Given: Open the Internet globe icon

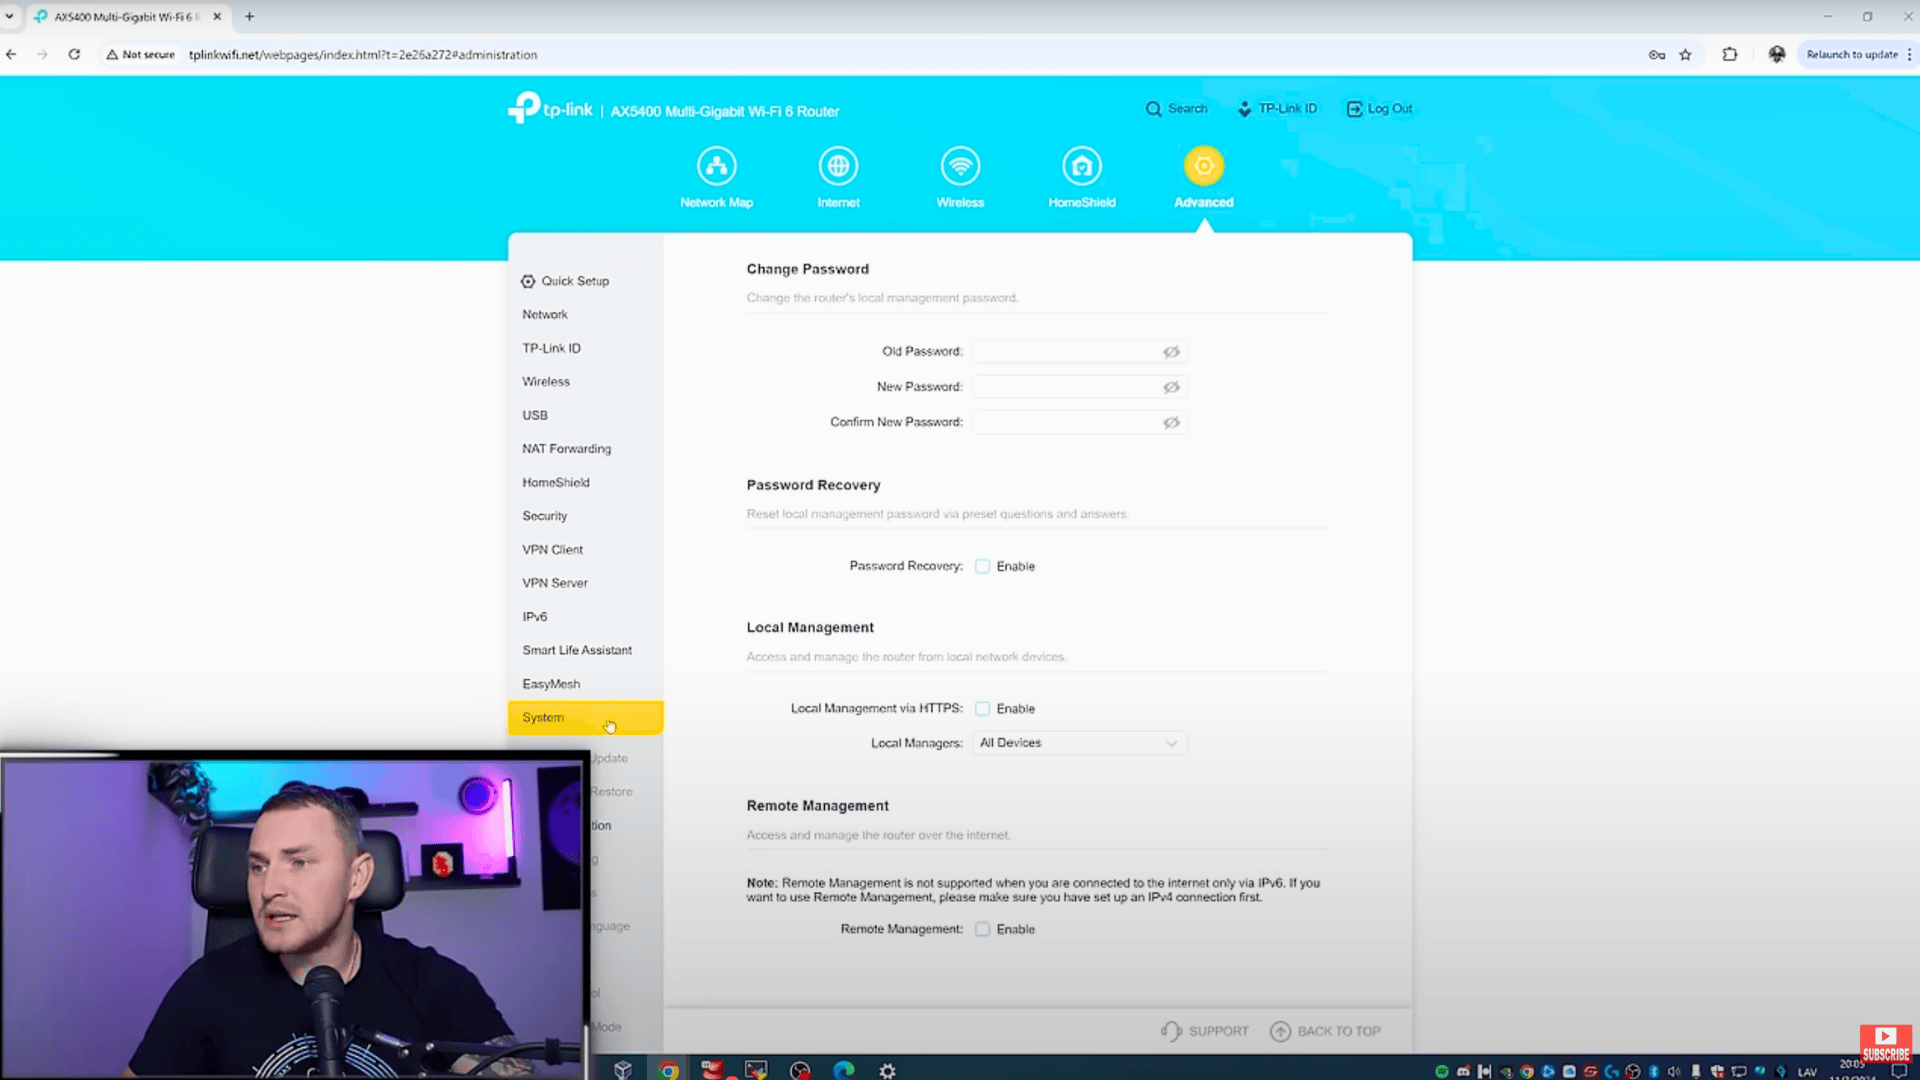Looking at the screenshot, I should [x=838, y=166].
